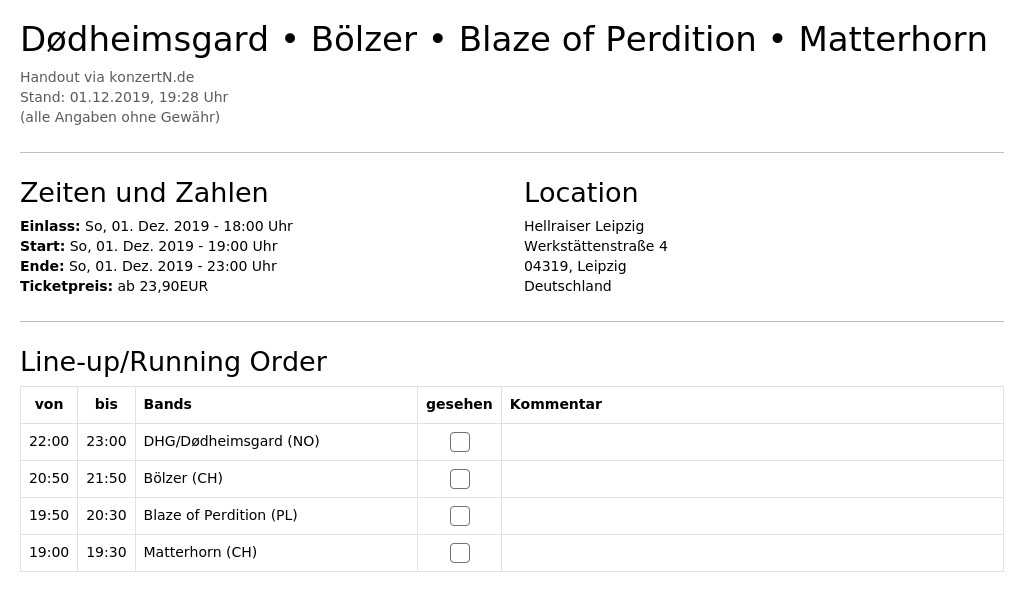Tick the gesehen checkbox for Bölzer
Image resolution: width=1024 pixels, height=608 pixels.
click(460, 479)
